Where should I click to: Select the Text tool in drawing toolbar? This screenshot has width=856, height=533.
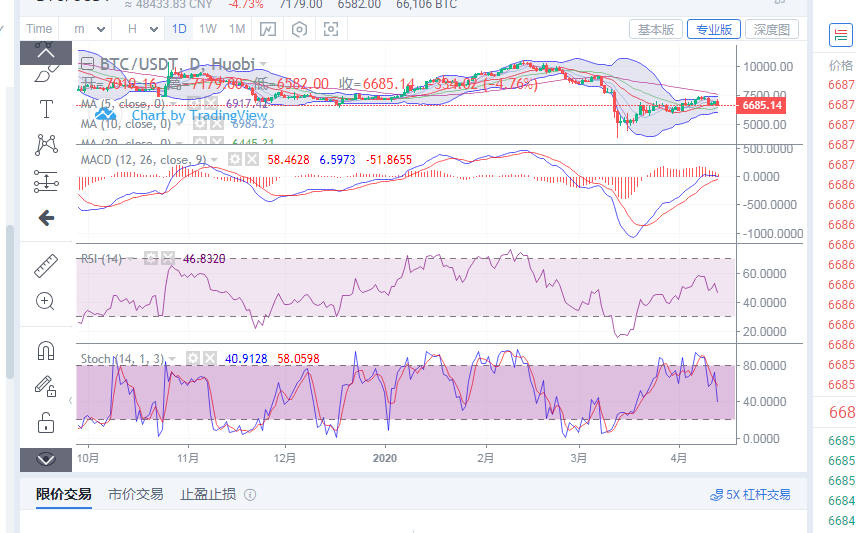(46, 109)
